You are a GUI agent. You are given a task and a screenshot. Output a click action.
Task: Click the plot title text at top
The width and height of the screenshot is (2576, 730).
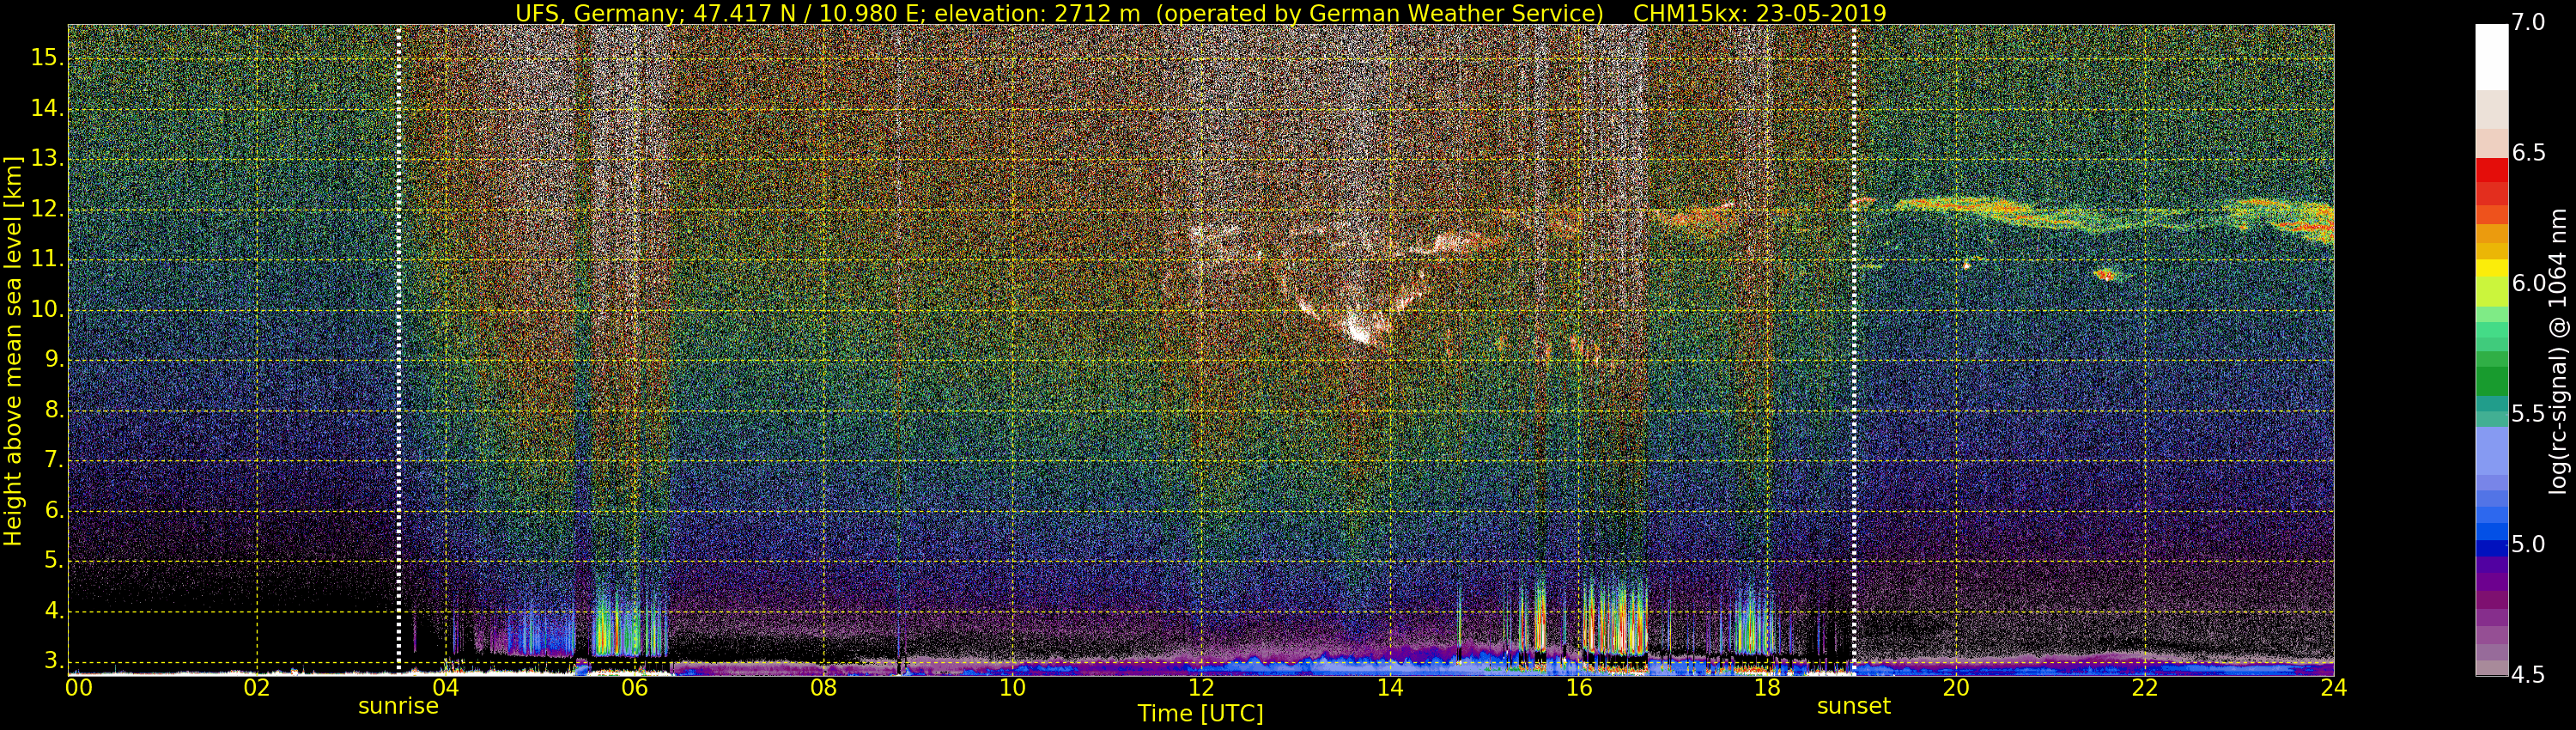point(1200,13)
